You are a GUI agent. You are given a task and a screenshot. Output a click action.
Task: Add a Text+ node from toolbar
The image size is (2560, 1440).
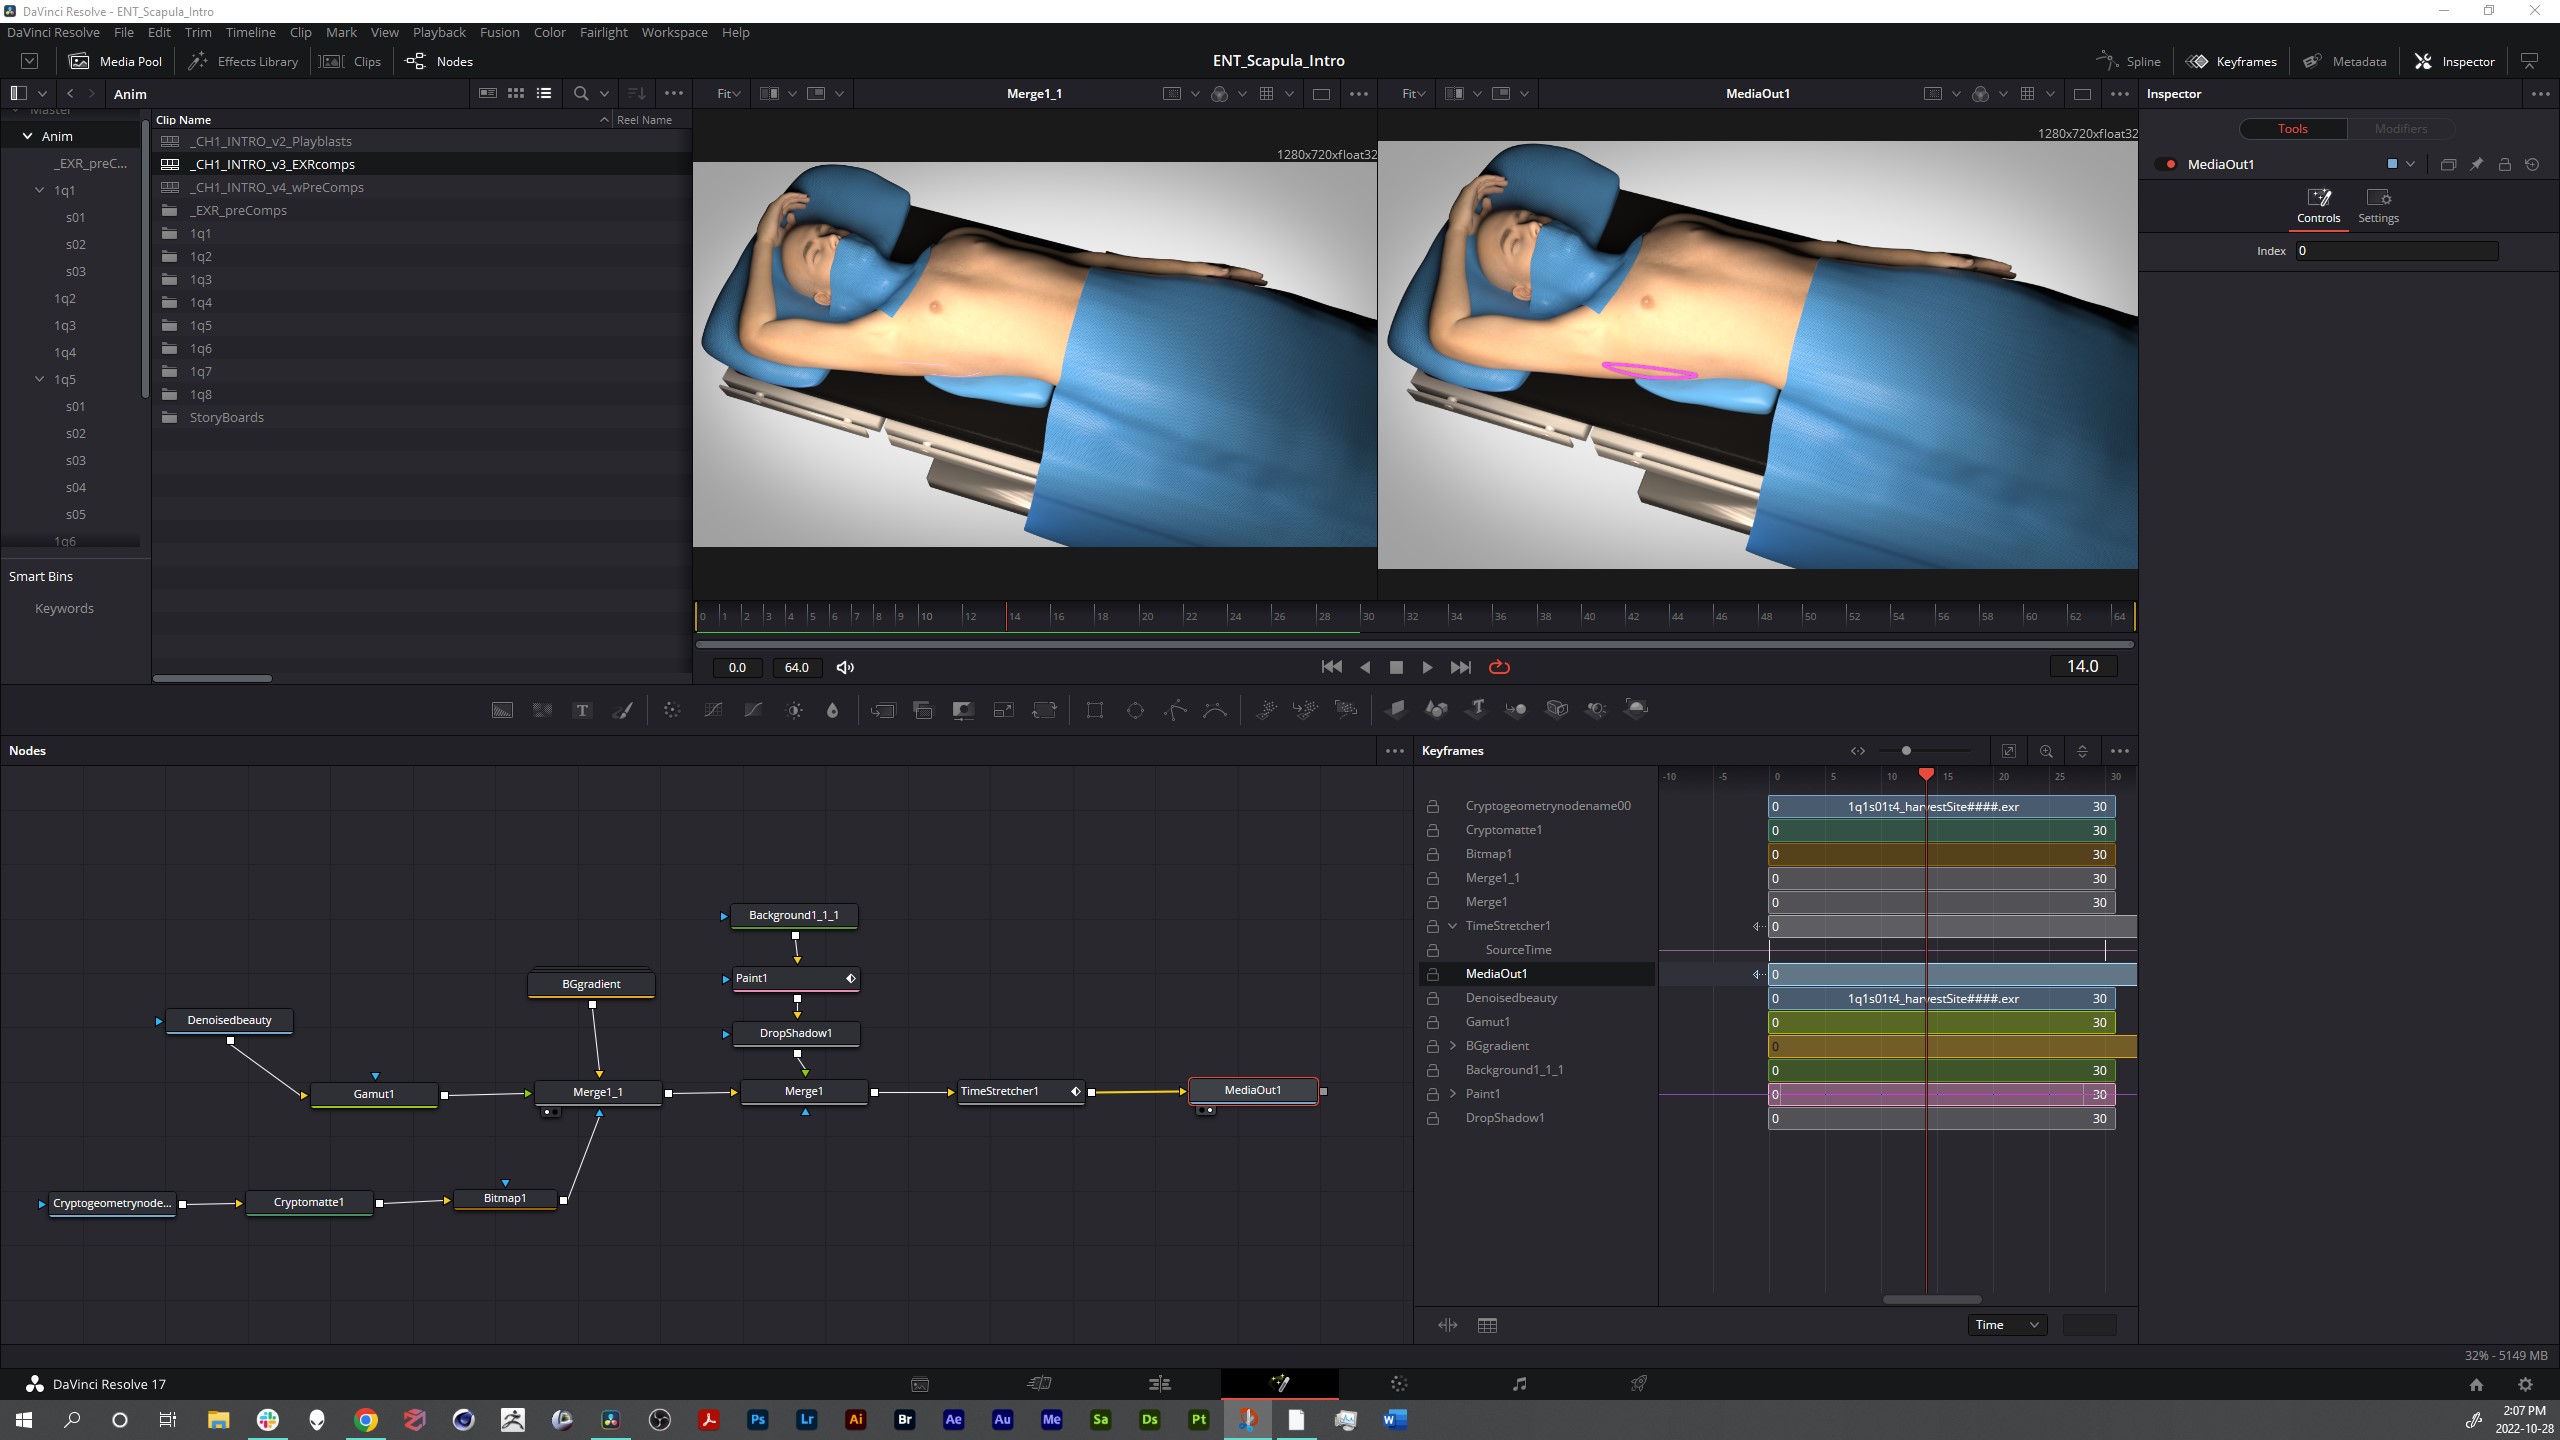pyautogui.click(x=582, y=710)
